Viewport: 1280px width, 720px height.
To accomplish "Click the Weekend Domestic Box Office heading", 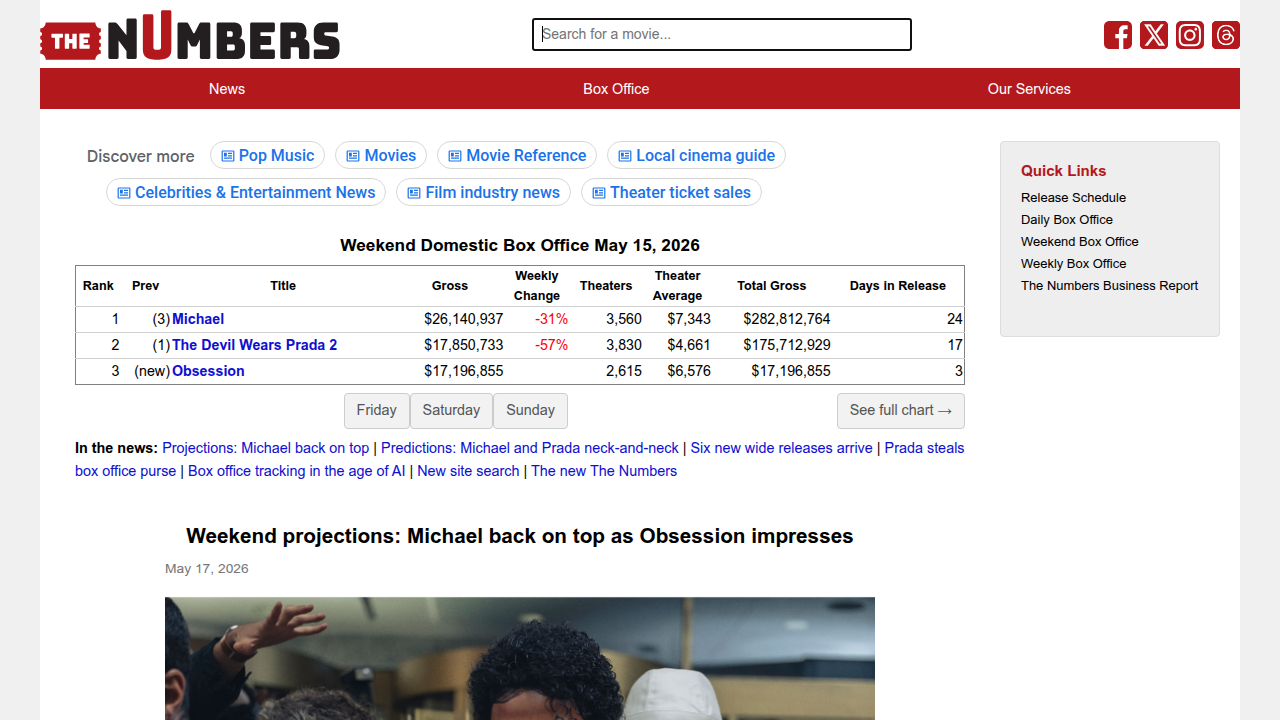I will 520,245.
